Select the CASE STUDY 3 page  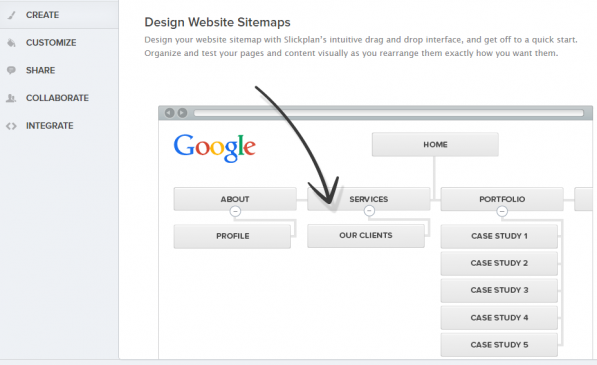pyautogui.click(x=499, y=290)
